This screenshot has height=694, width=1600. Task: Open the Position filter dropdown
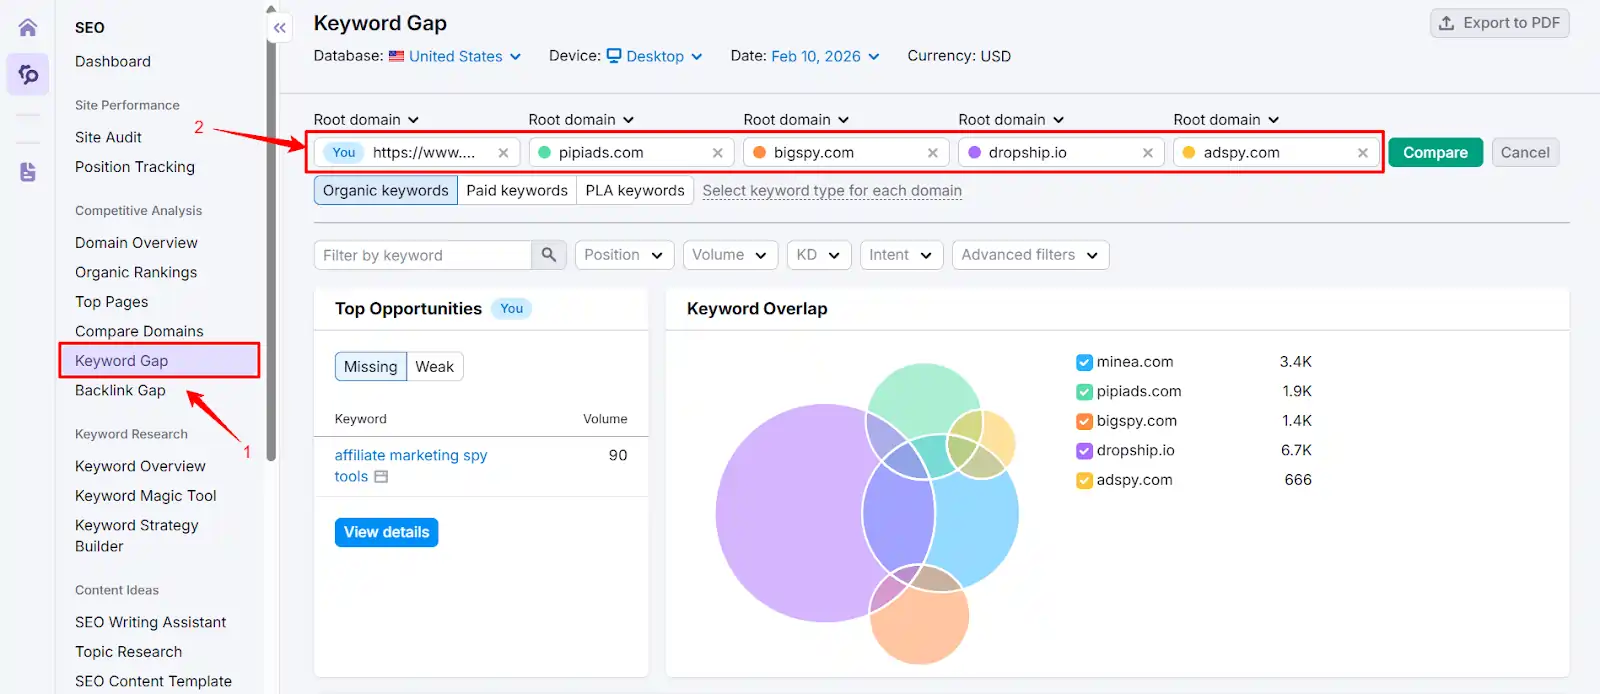tap(625, 255)
